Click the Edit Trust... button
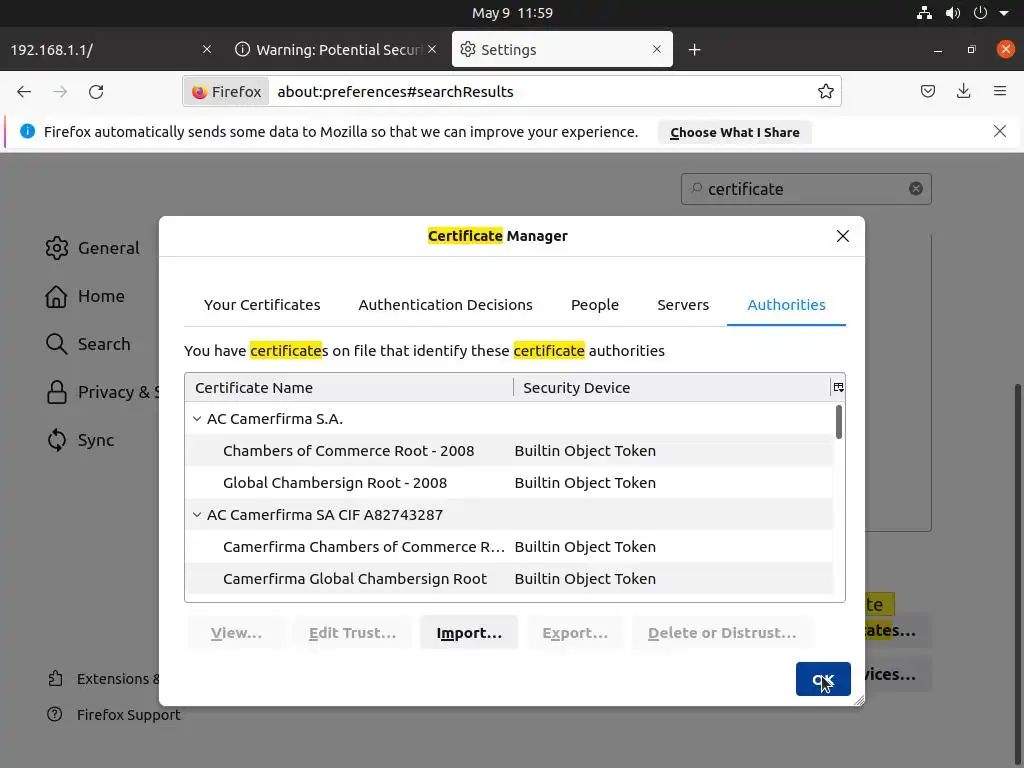Viewport: 1024px width, 768px height. pos(352,632)
